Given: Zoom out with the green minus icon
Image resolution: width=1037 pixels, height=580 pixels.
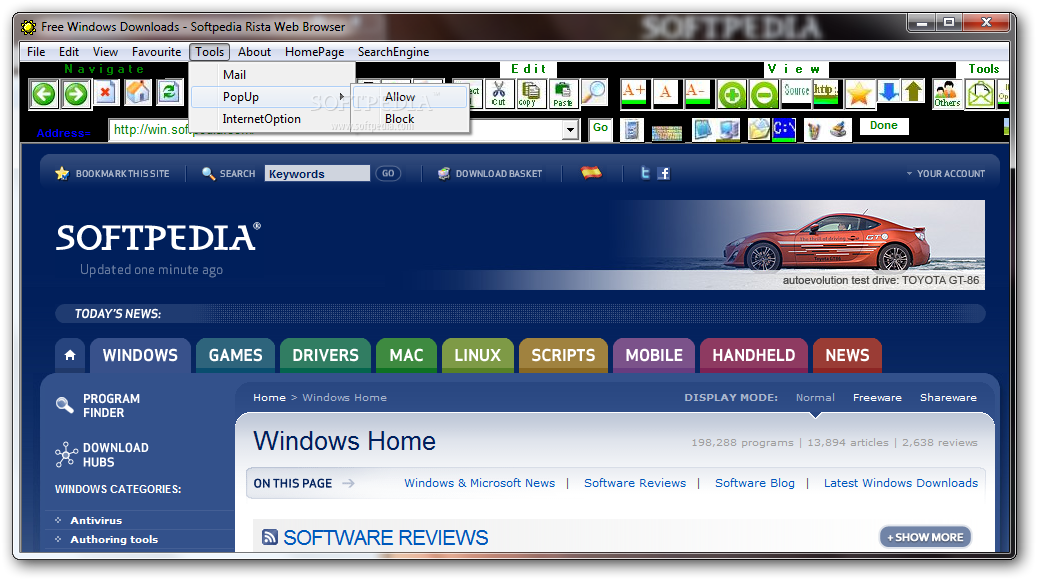Looking at the screenshot, I should click(764, 95).
